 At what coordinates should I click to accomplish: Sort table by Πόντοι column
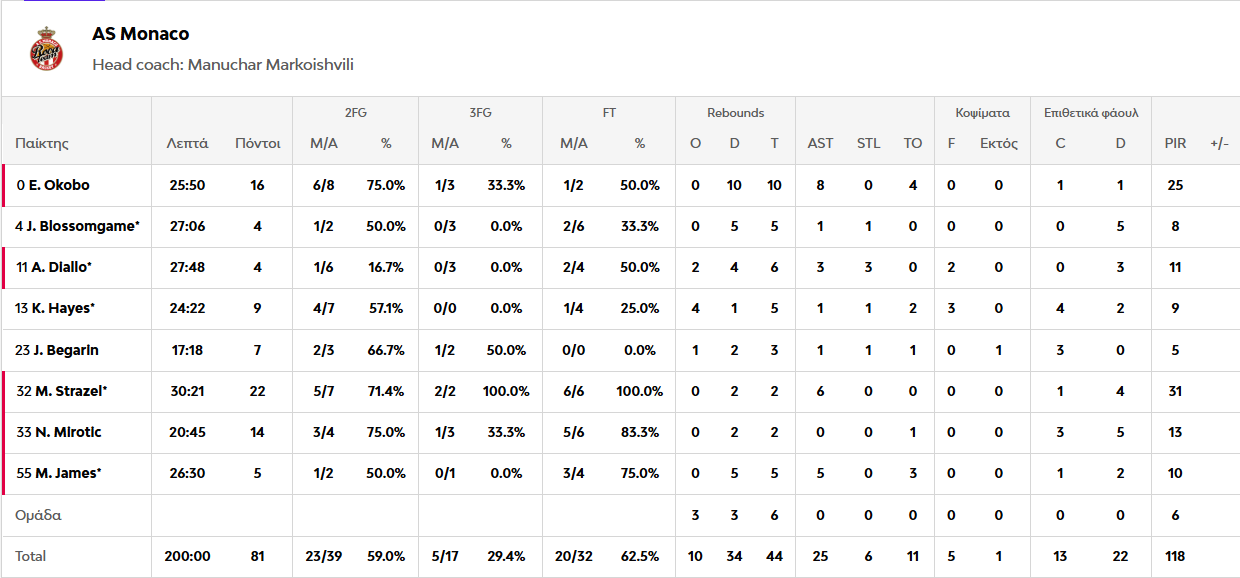tap(257, 143)
